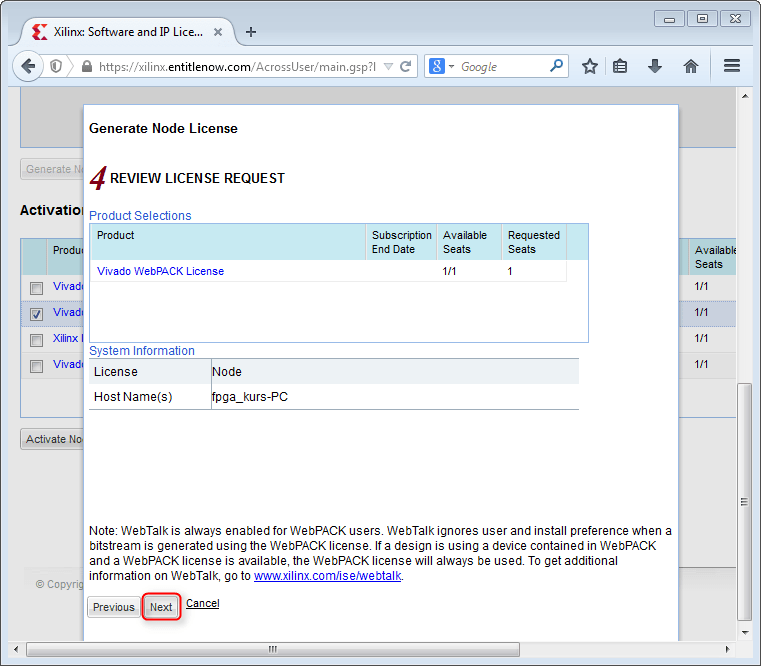Reload the page with the refresh icon

[406, 67]
